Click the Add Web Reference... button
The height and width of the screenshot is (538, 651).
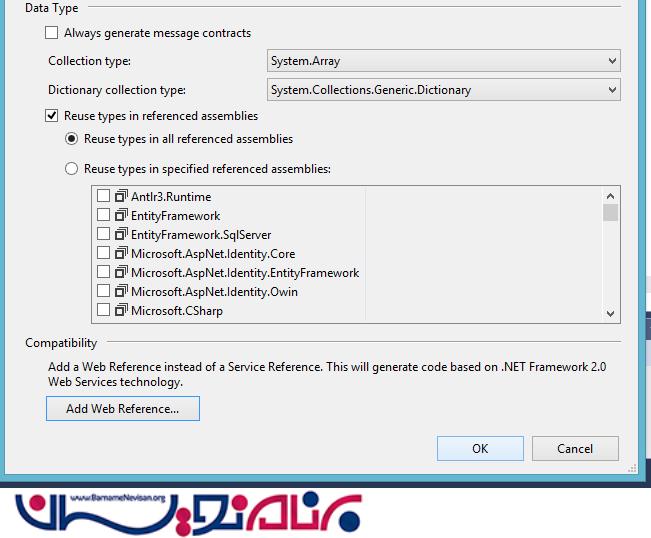[x=123, y=408]
